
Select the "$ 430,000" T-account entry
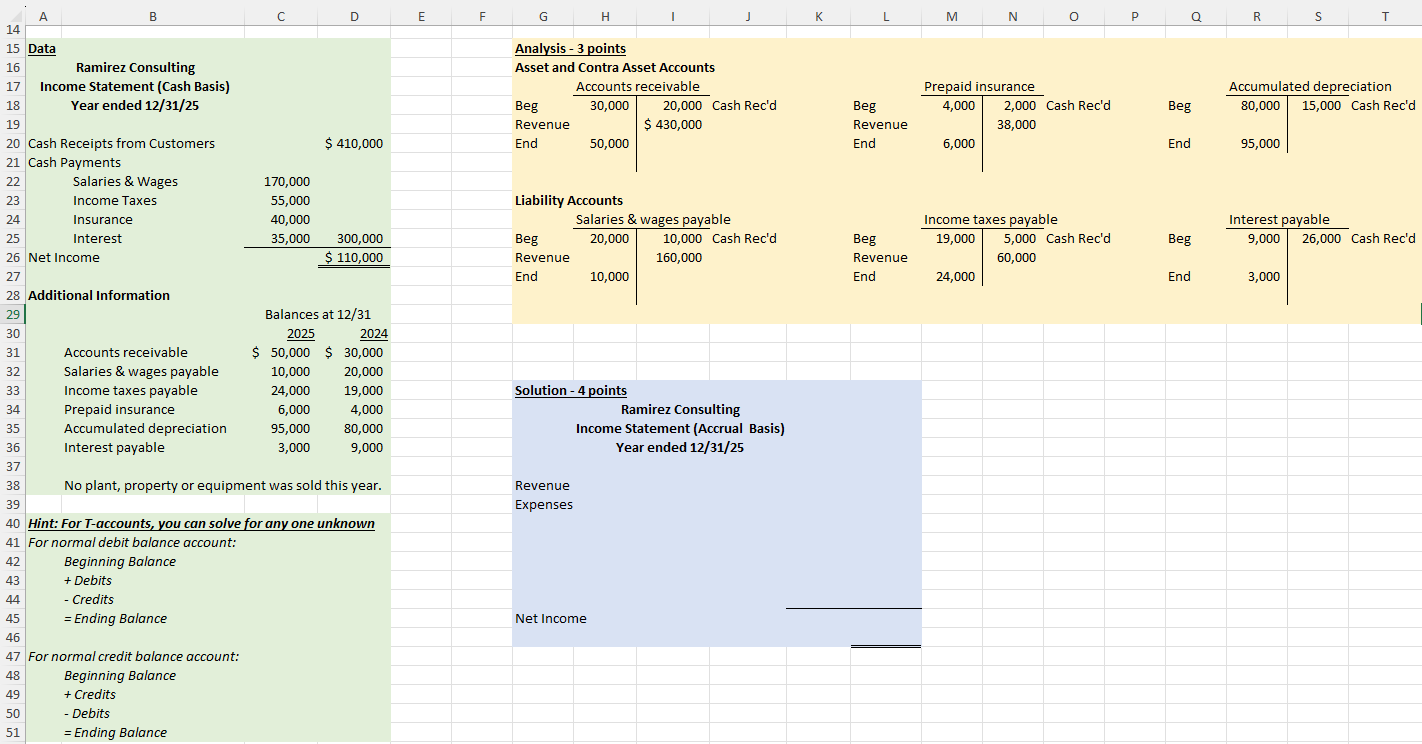point(673,124)
